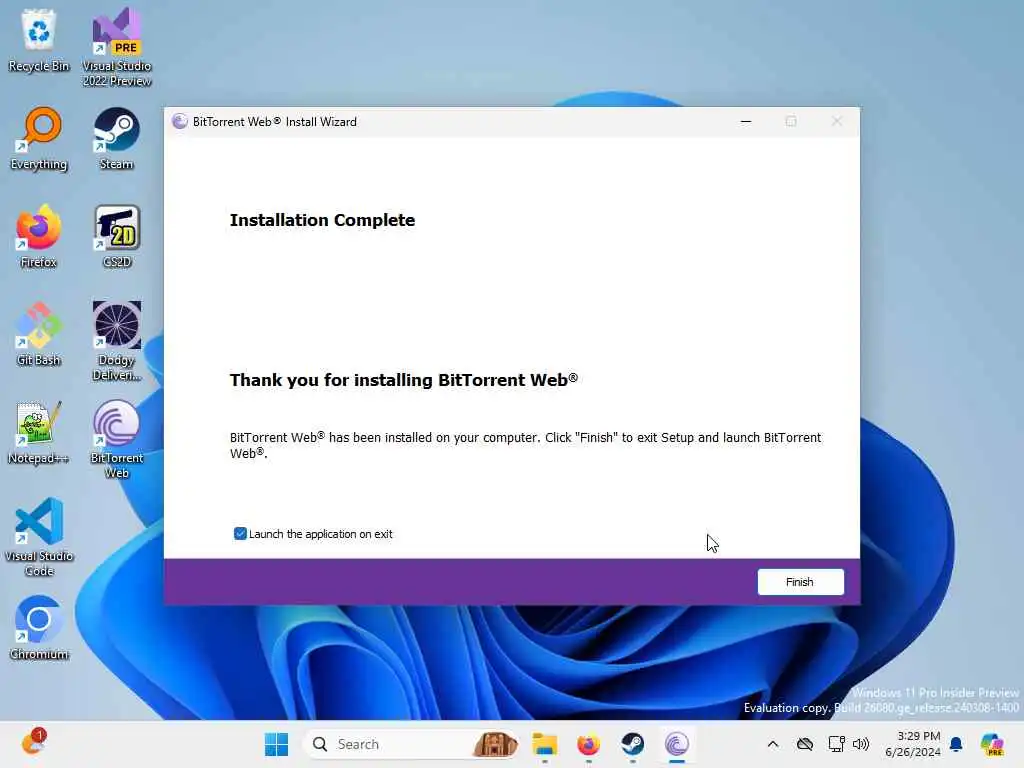The height and width of the screenshot is (768, 1024).
Task: Uncheck Launch the application on exit
Action: [x=240, y=534]
